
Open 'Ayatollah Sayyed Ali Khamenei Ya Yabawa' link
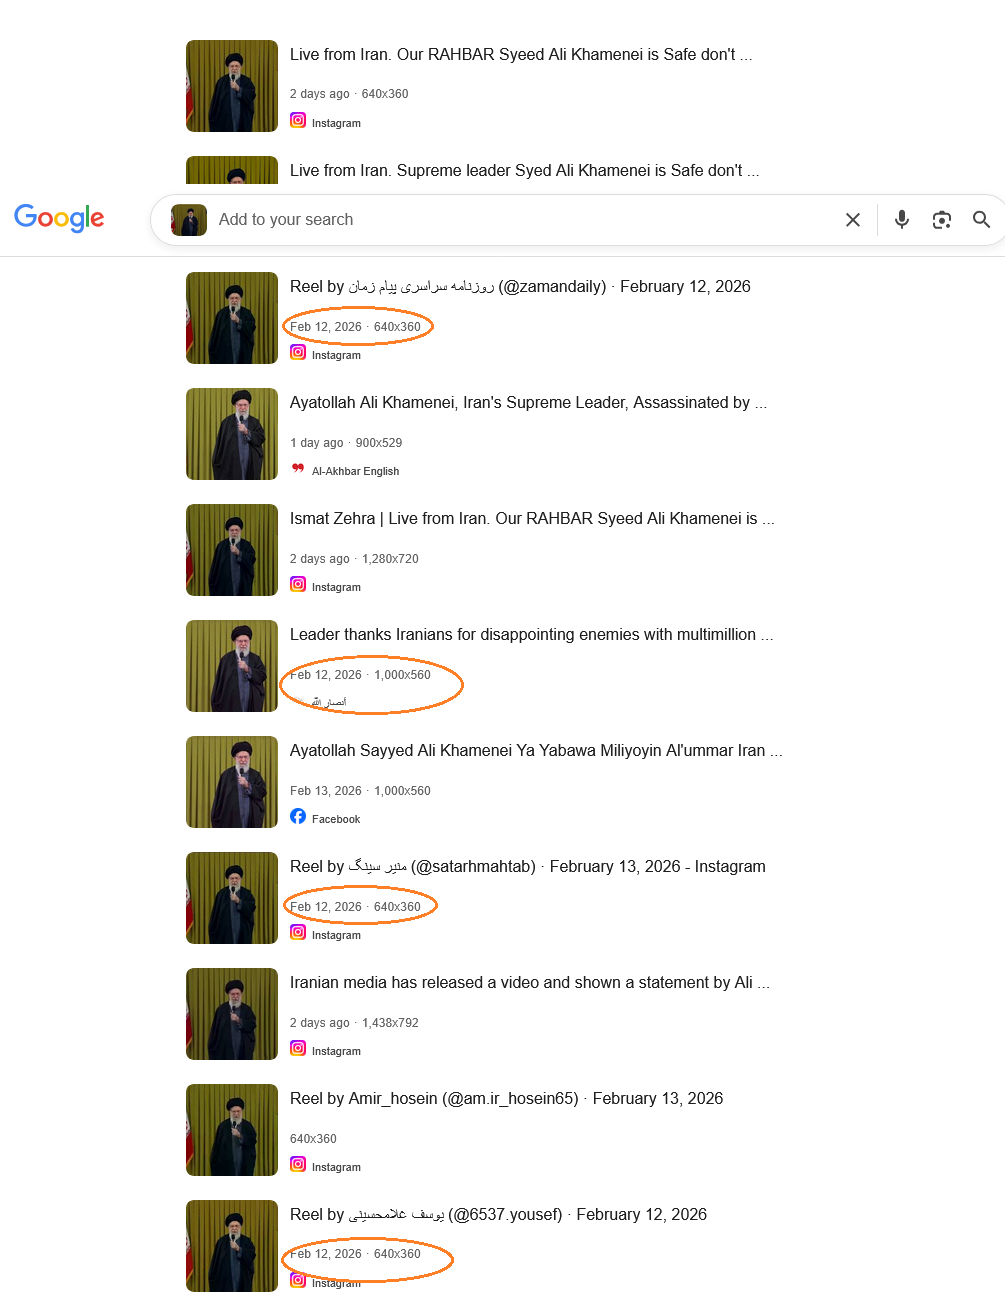pos(536,751)
